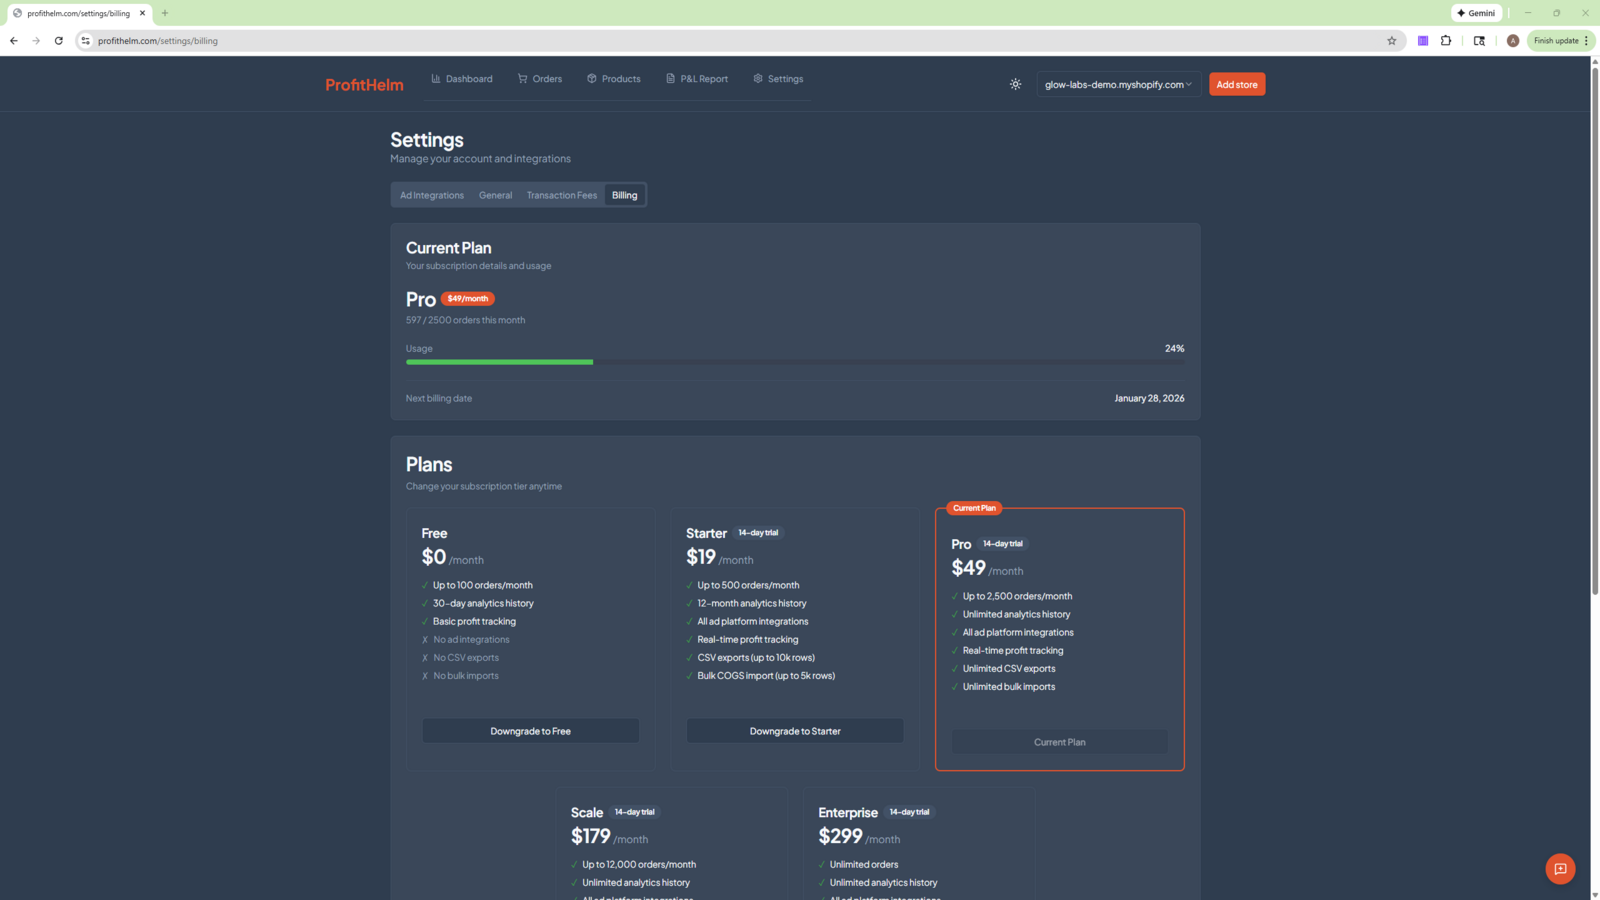Open a new browser tab

click(165, 13)
